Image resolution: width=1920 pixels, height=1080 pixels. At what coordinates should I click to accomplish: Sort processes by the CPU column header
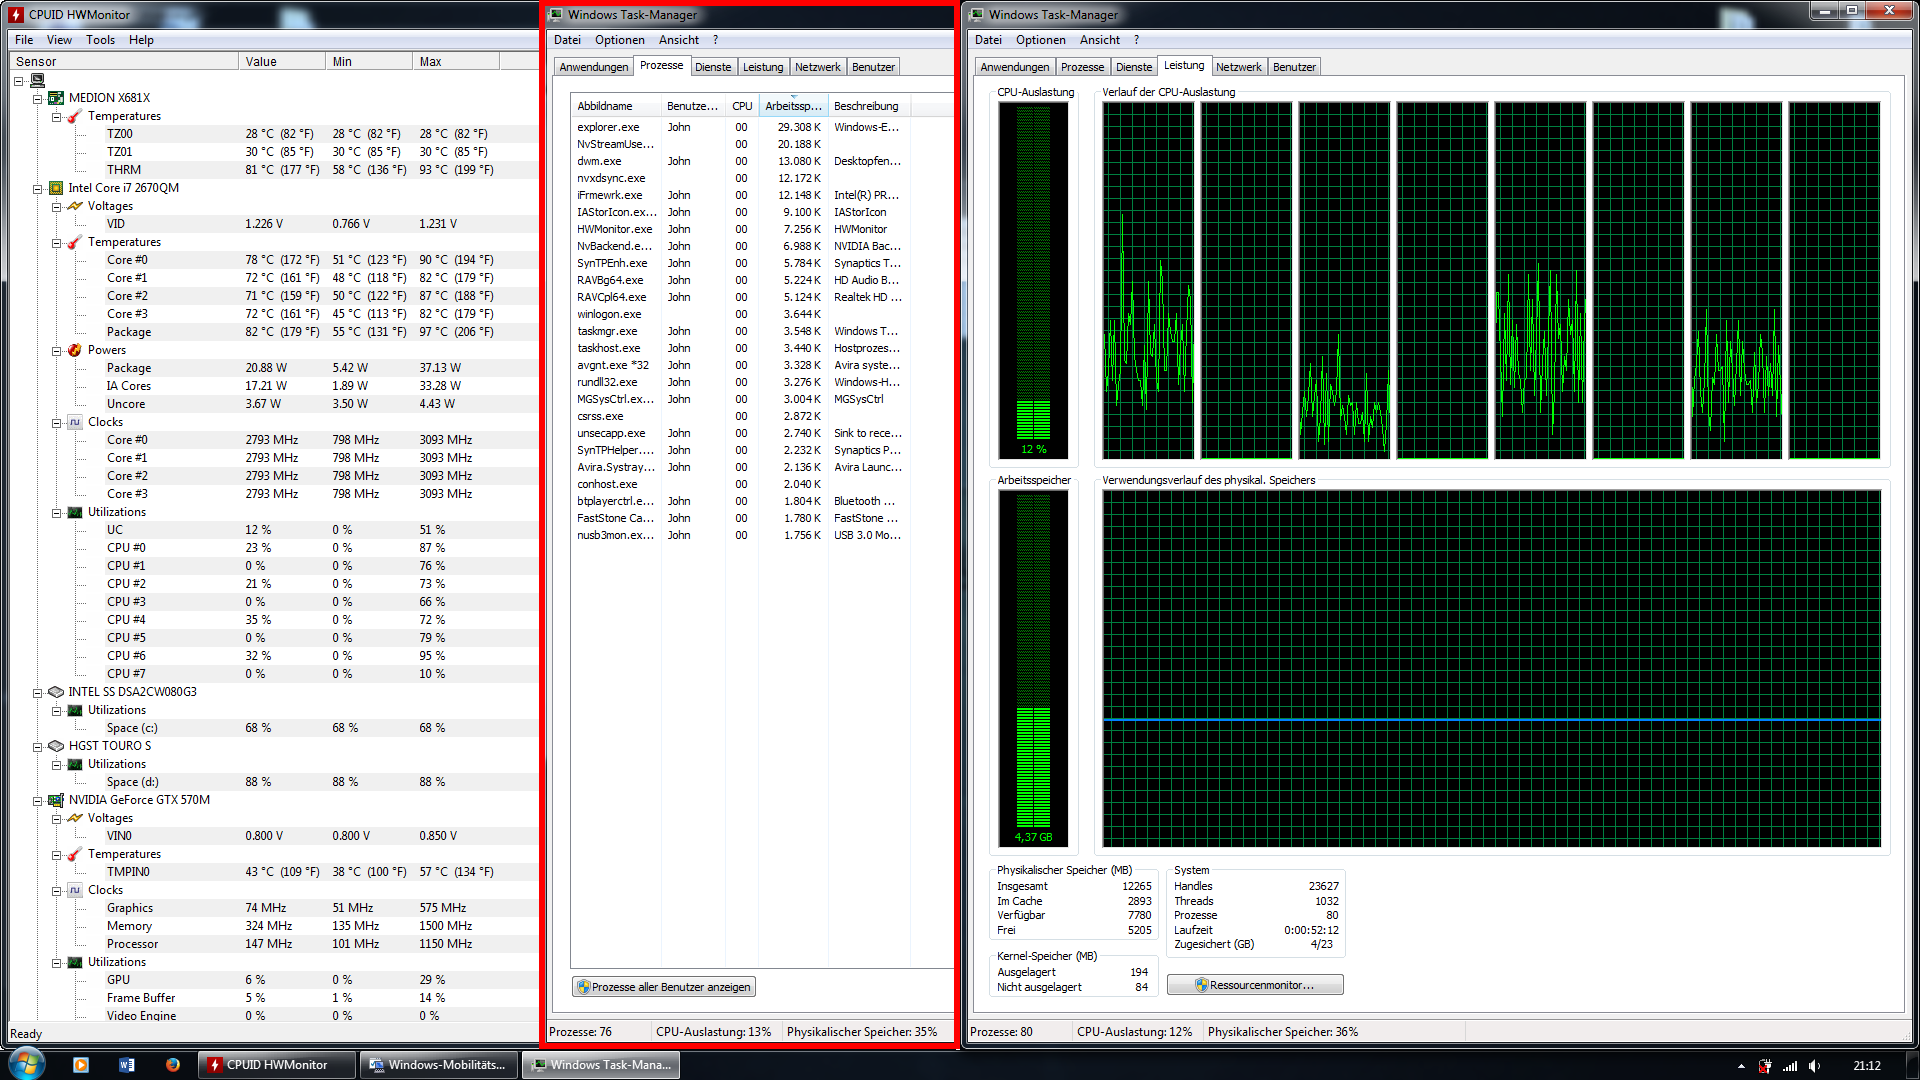tap(741, 106)
